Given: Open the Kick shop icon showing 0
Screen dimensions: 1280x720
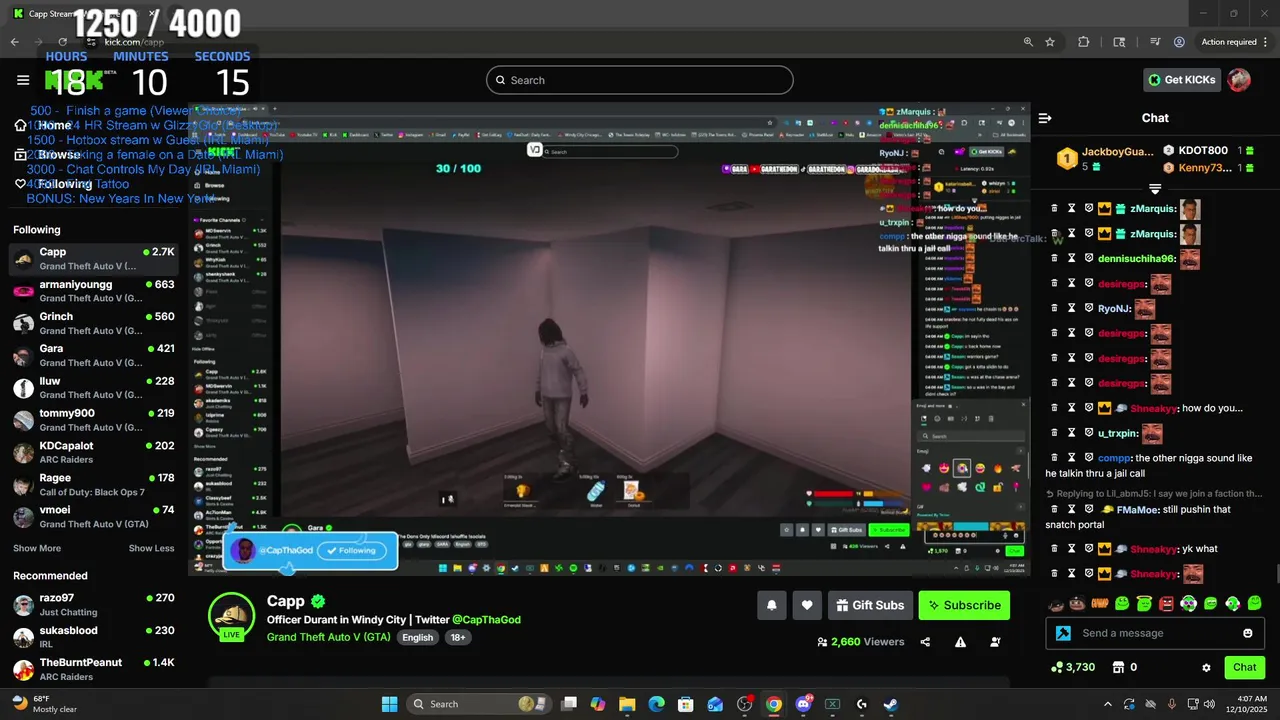Looking at the screenshot, I should [1124, 667].
